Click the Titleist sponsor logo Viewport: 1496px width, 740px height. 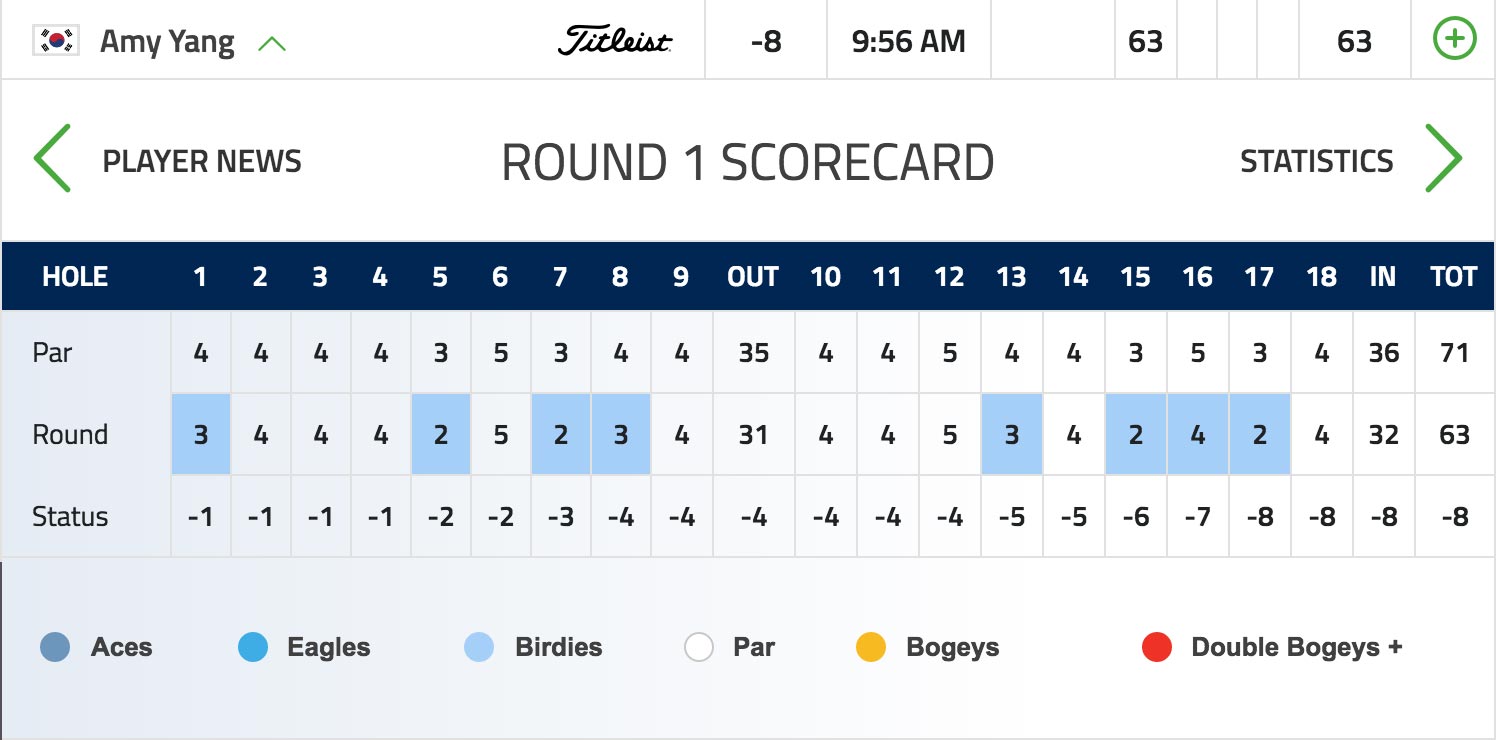click(615, 42)
